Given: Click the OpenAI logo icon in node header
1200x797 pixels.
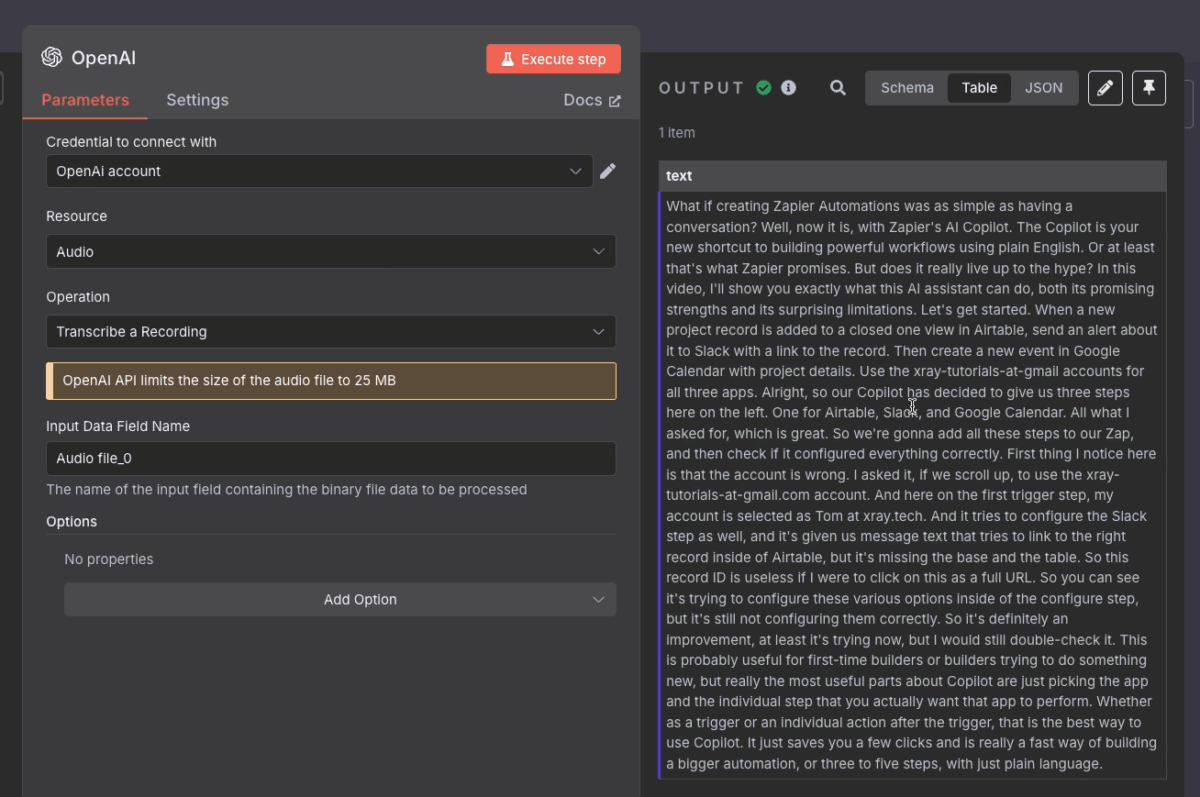Looking at the screenshot, I should click(x=52, y=58).
